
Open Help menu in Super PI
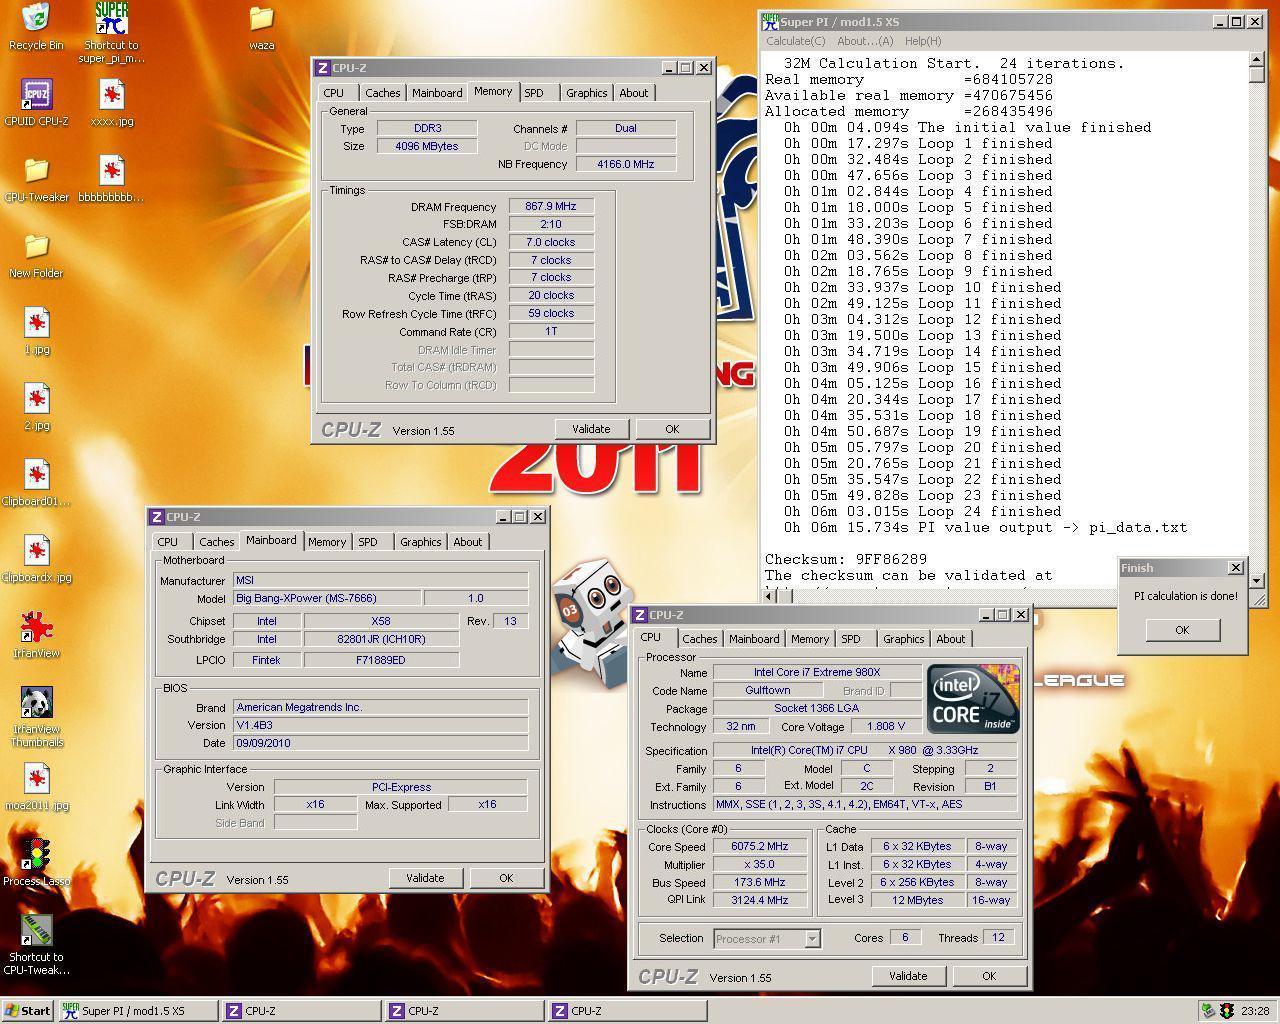pos(922,41)
